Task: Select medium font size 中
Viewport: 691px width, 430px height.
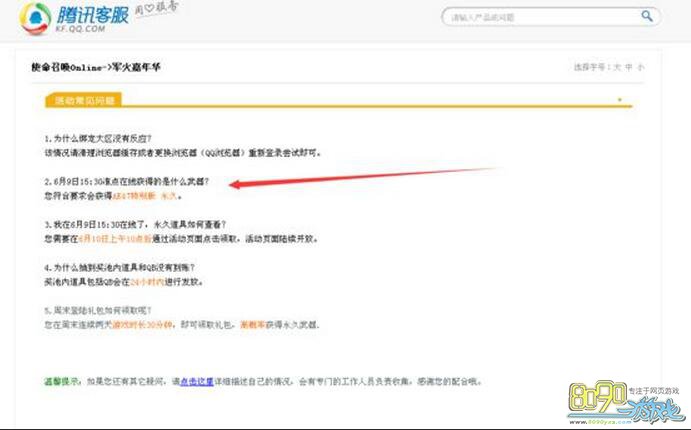Action: (x=629, y=68)
